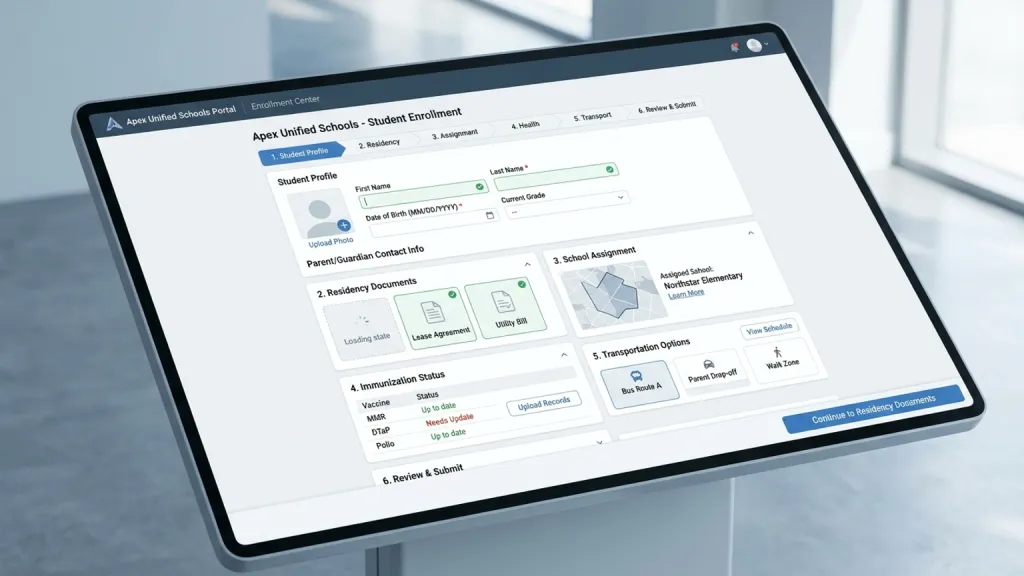Focus the Date of Birth input field
The image size is (1024, 576).
pyautogui.click(x=432, y=224)
